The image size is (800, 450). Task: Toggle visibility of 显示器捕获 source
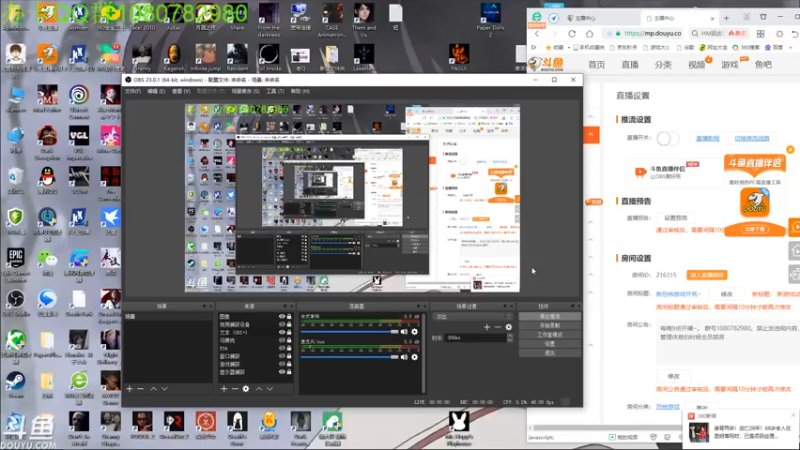pos(282,372)
